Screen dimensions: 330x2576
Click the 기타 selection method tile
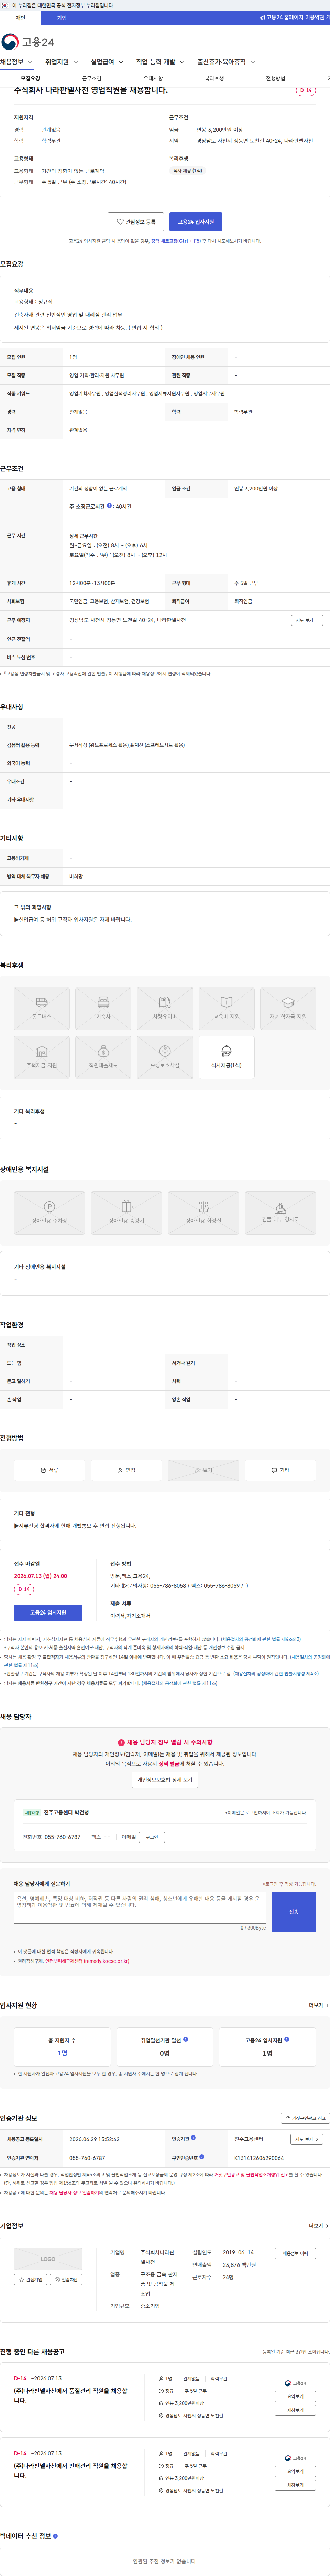click(x=280, y=1470)
